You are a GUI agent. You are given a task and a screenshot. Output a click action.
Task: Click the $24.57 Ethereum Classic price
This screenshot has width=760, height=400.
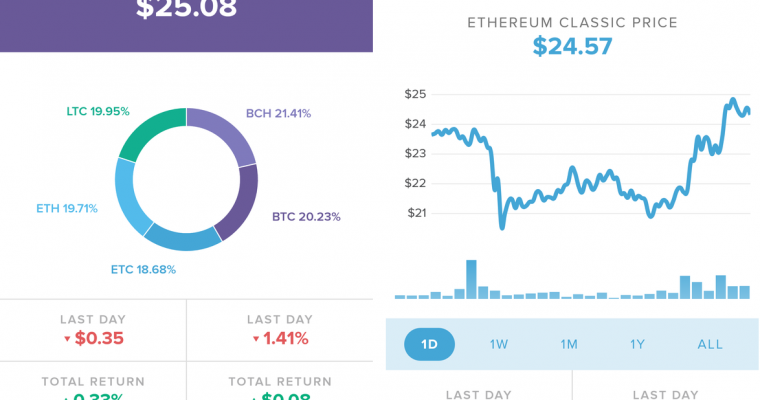[572, 45]
